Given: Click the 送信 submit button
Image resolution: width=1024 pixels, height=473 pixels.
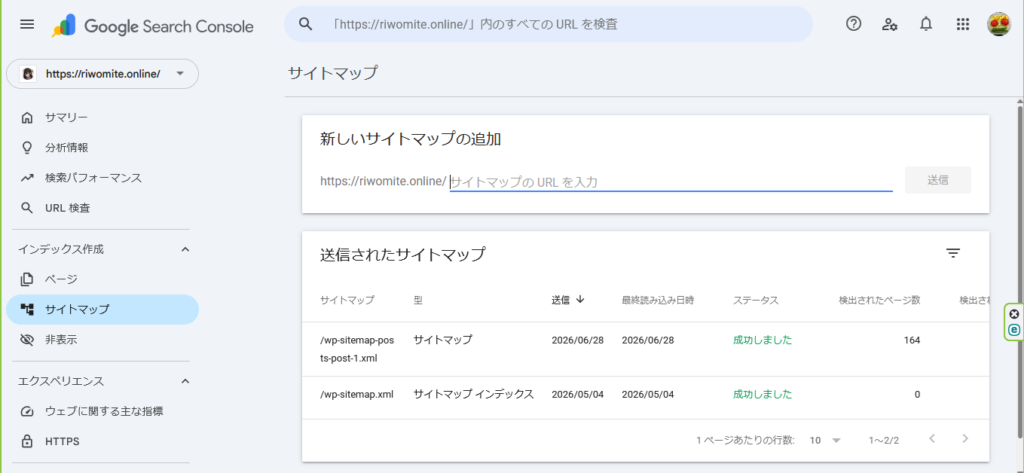Looking at the screenshot, I should pos(938,180).
